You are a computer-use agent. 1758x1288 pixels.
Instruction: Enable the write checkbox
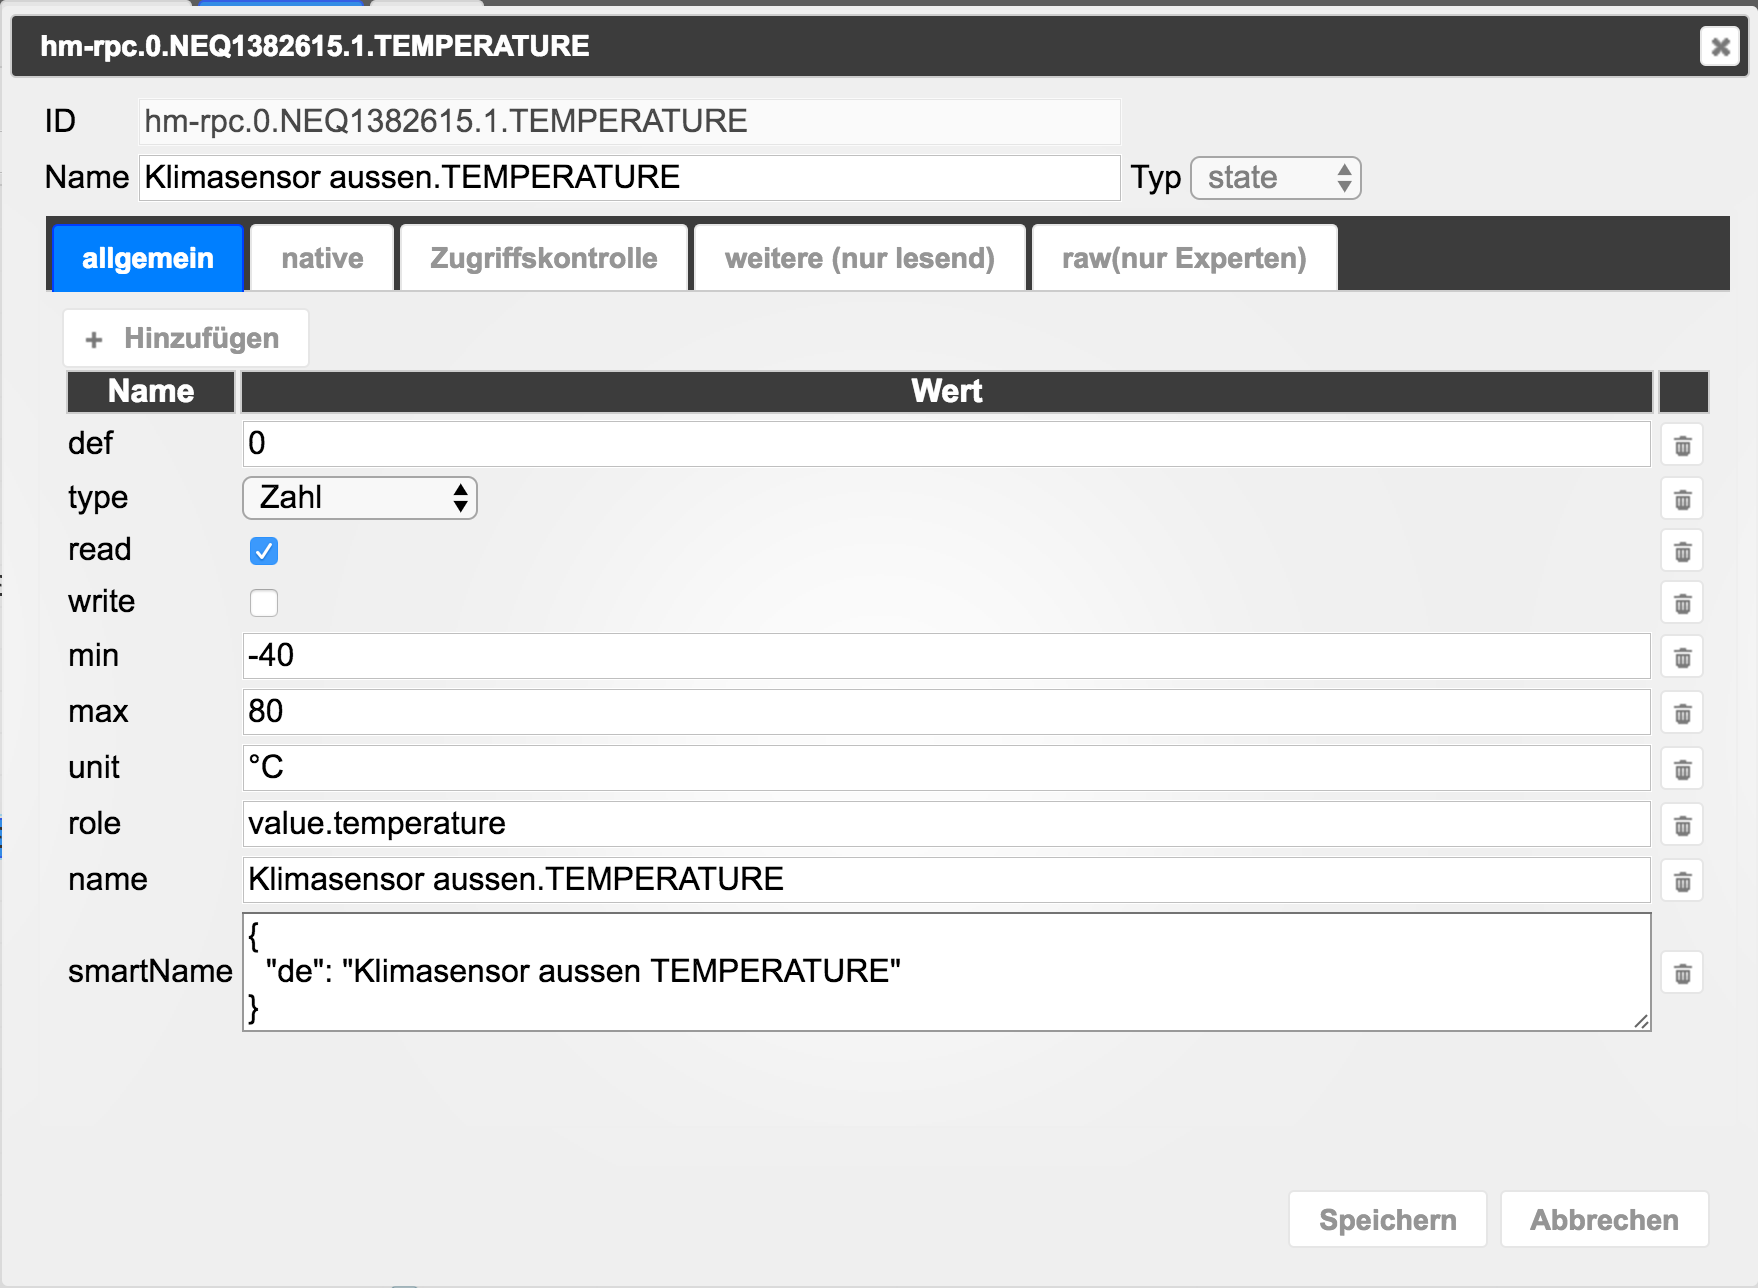pyautogui.click(x=264, y=603)
